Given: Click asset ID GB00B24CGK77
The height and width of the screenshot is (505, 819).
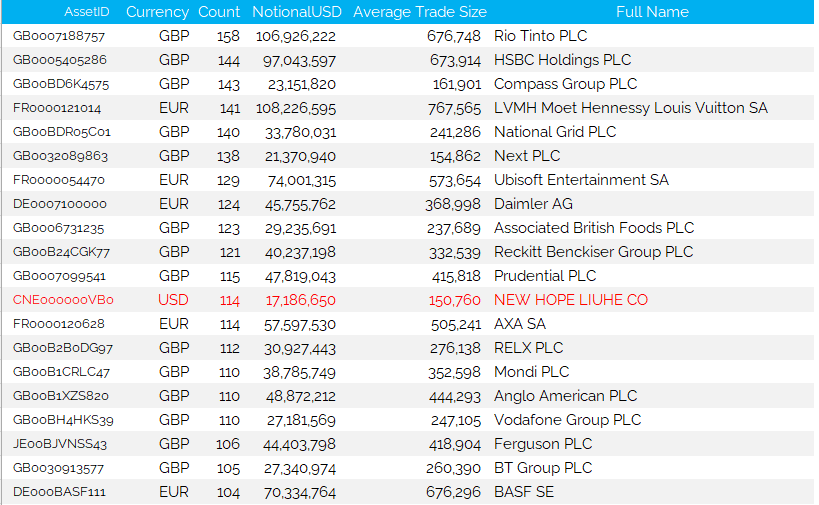Looking at the screenshot, I should click(61, 252).
